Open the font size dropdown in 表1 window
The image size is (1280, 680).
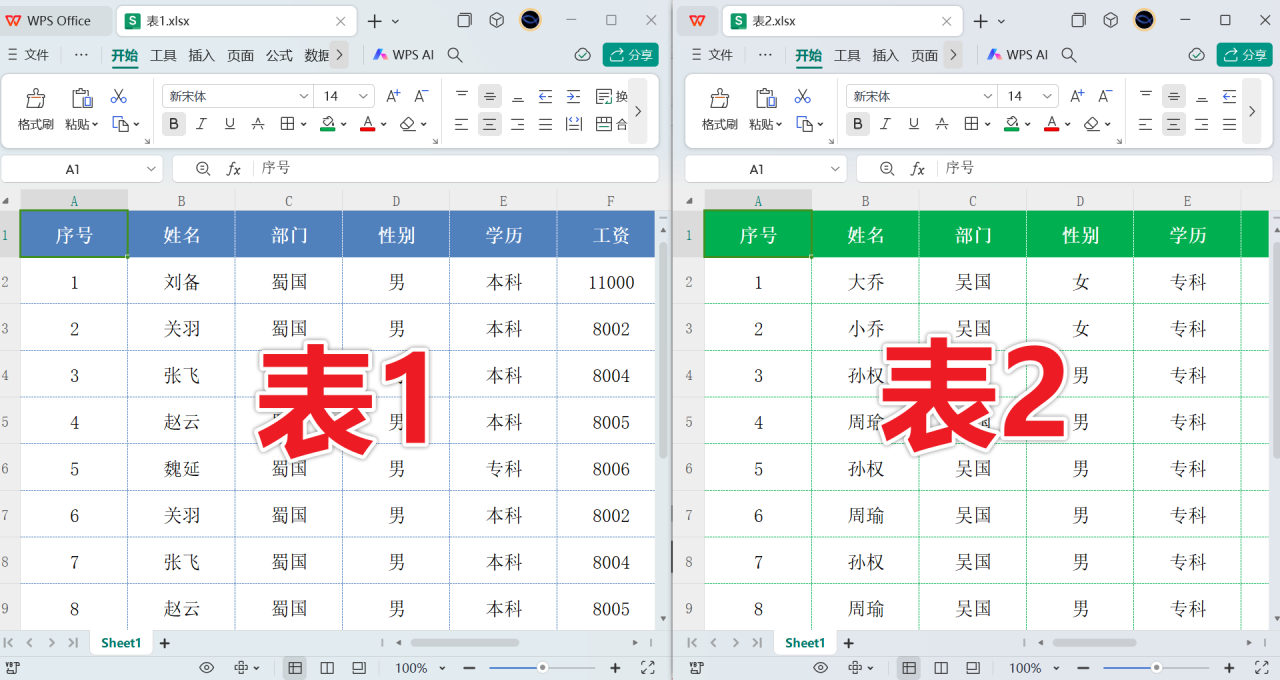tap(363, 96)
